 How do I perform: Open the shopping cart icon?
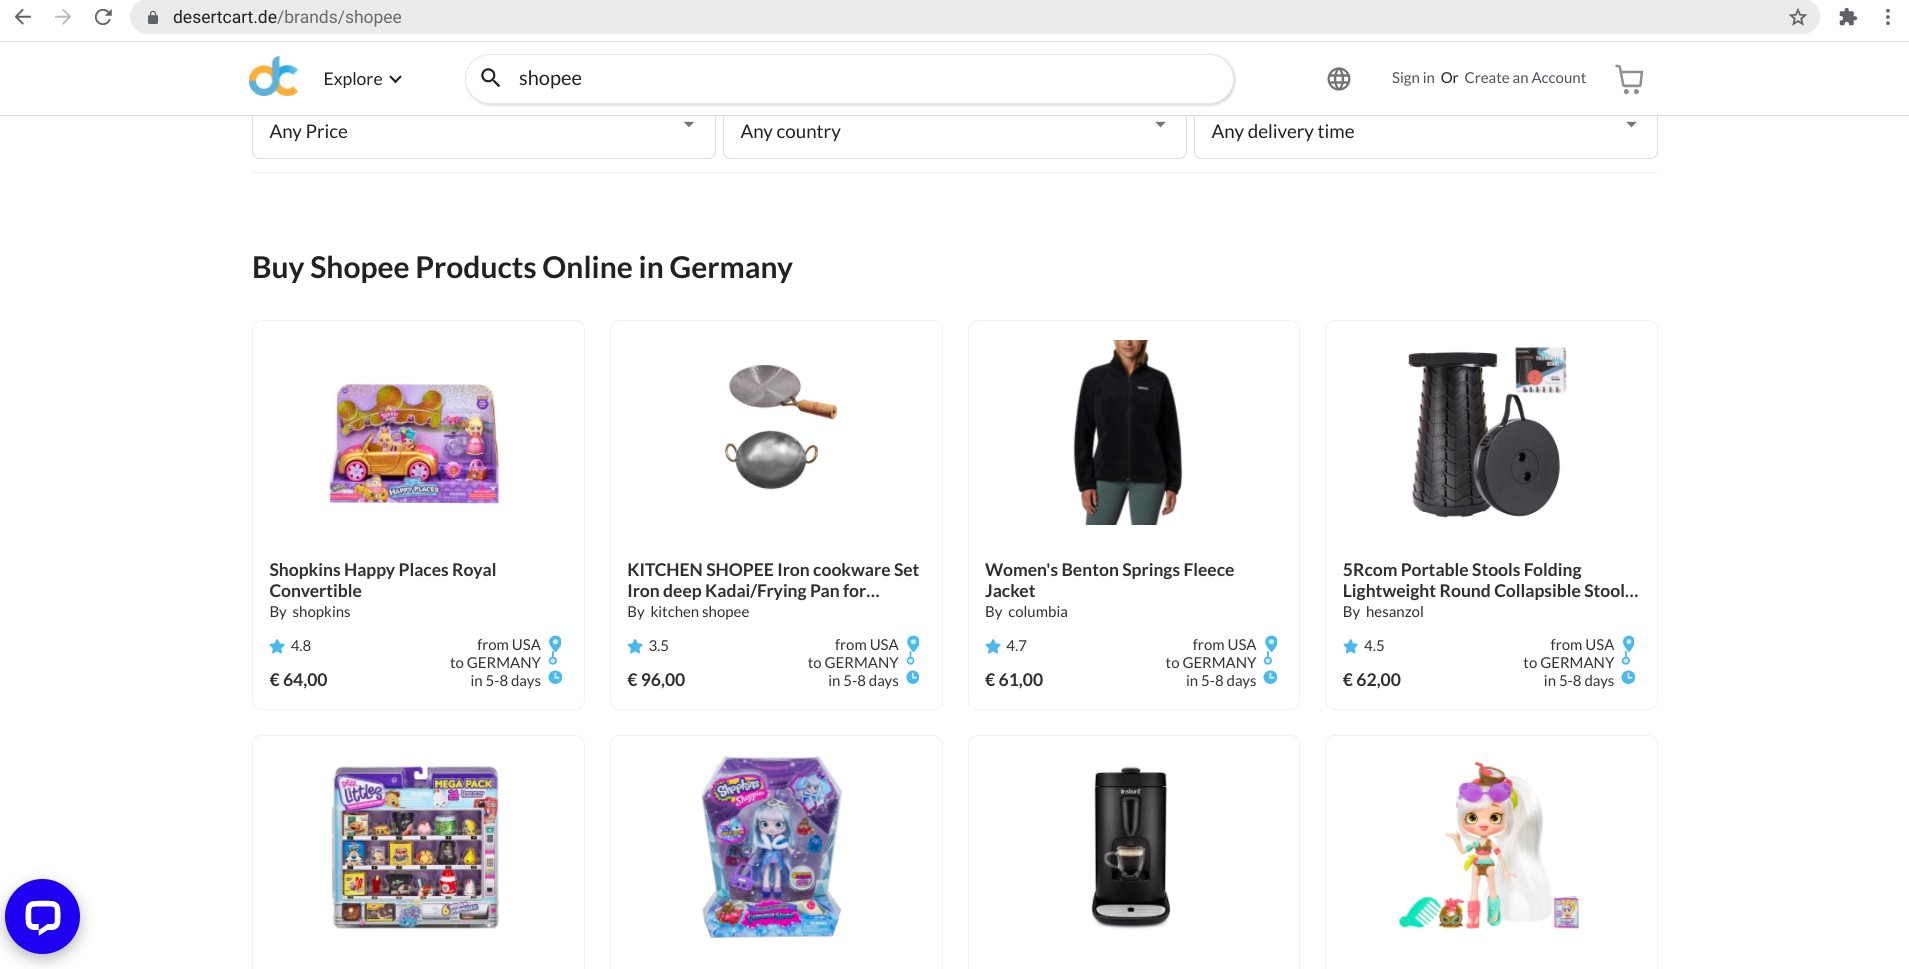click(1629, 79)
